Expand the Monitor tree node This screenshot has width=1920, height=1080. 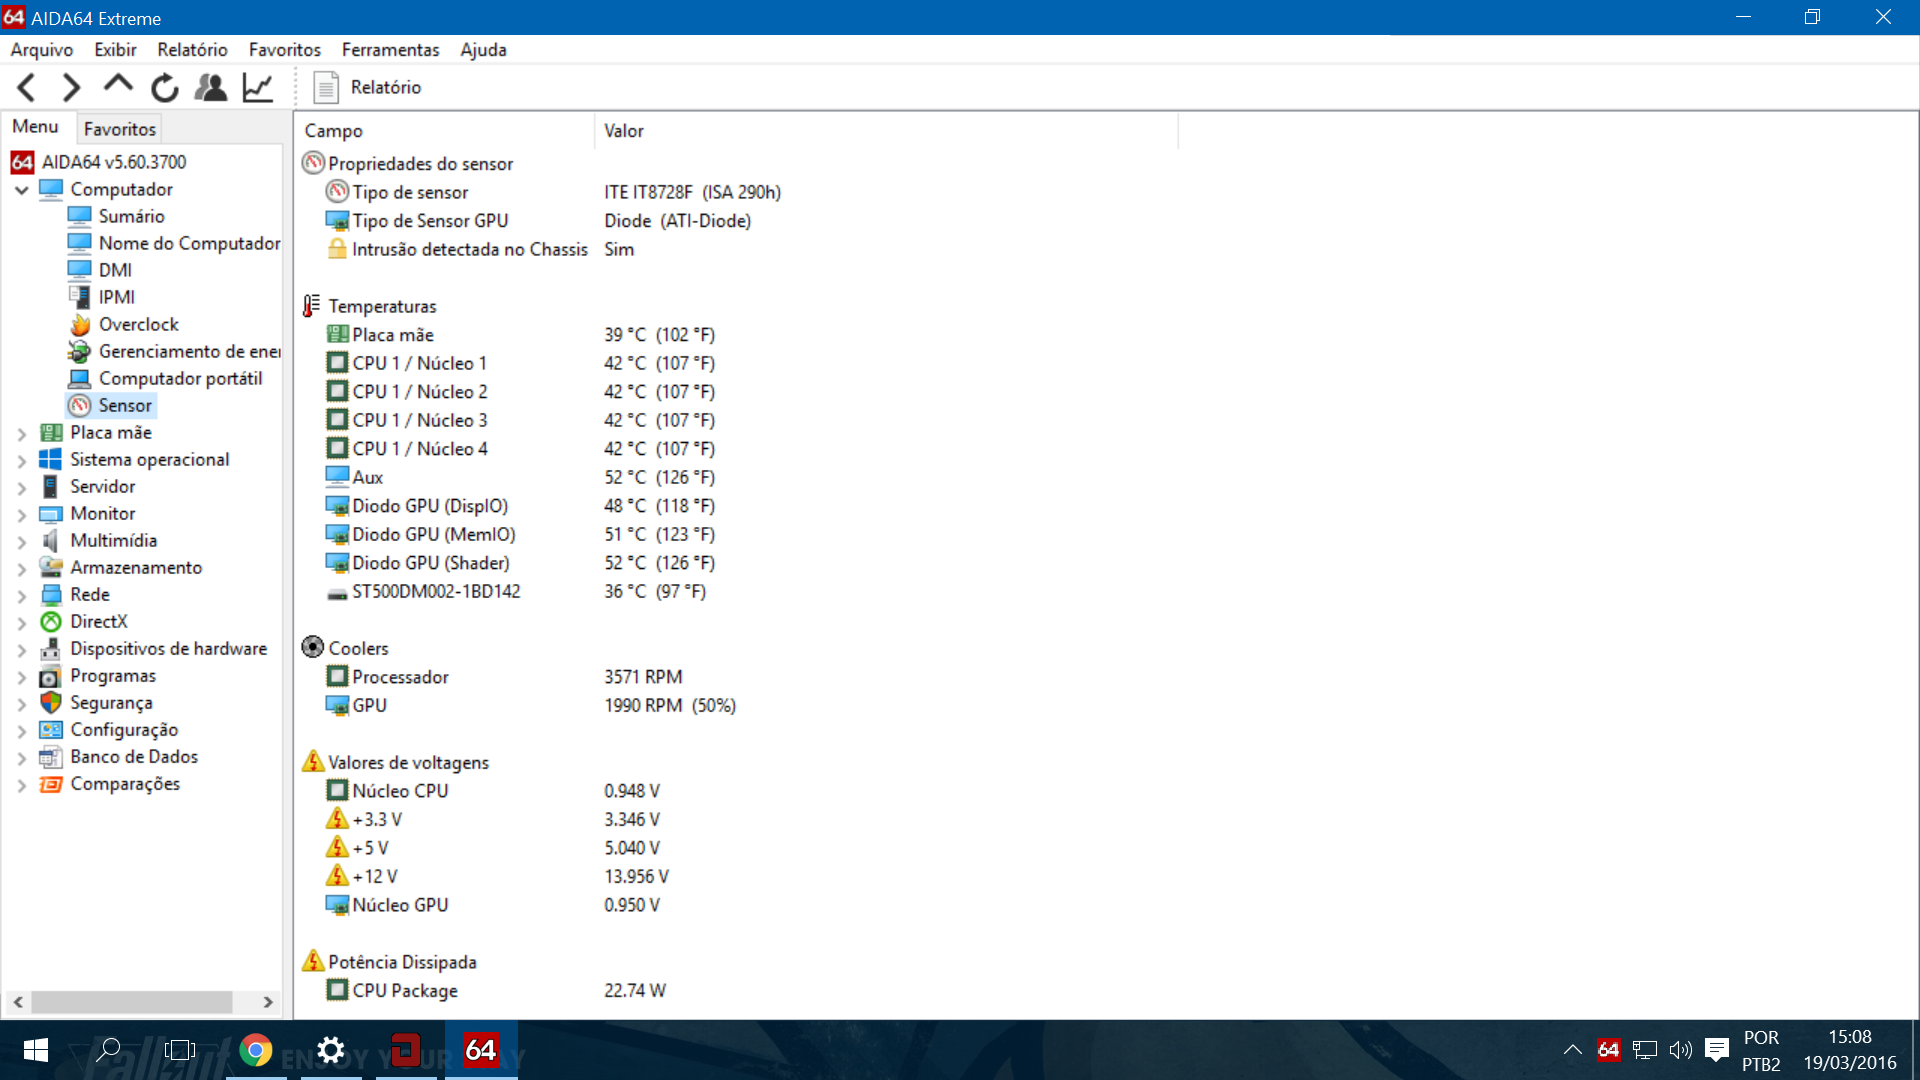tap(21, 515)
